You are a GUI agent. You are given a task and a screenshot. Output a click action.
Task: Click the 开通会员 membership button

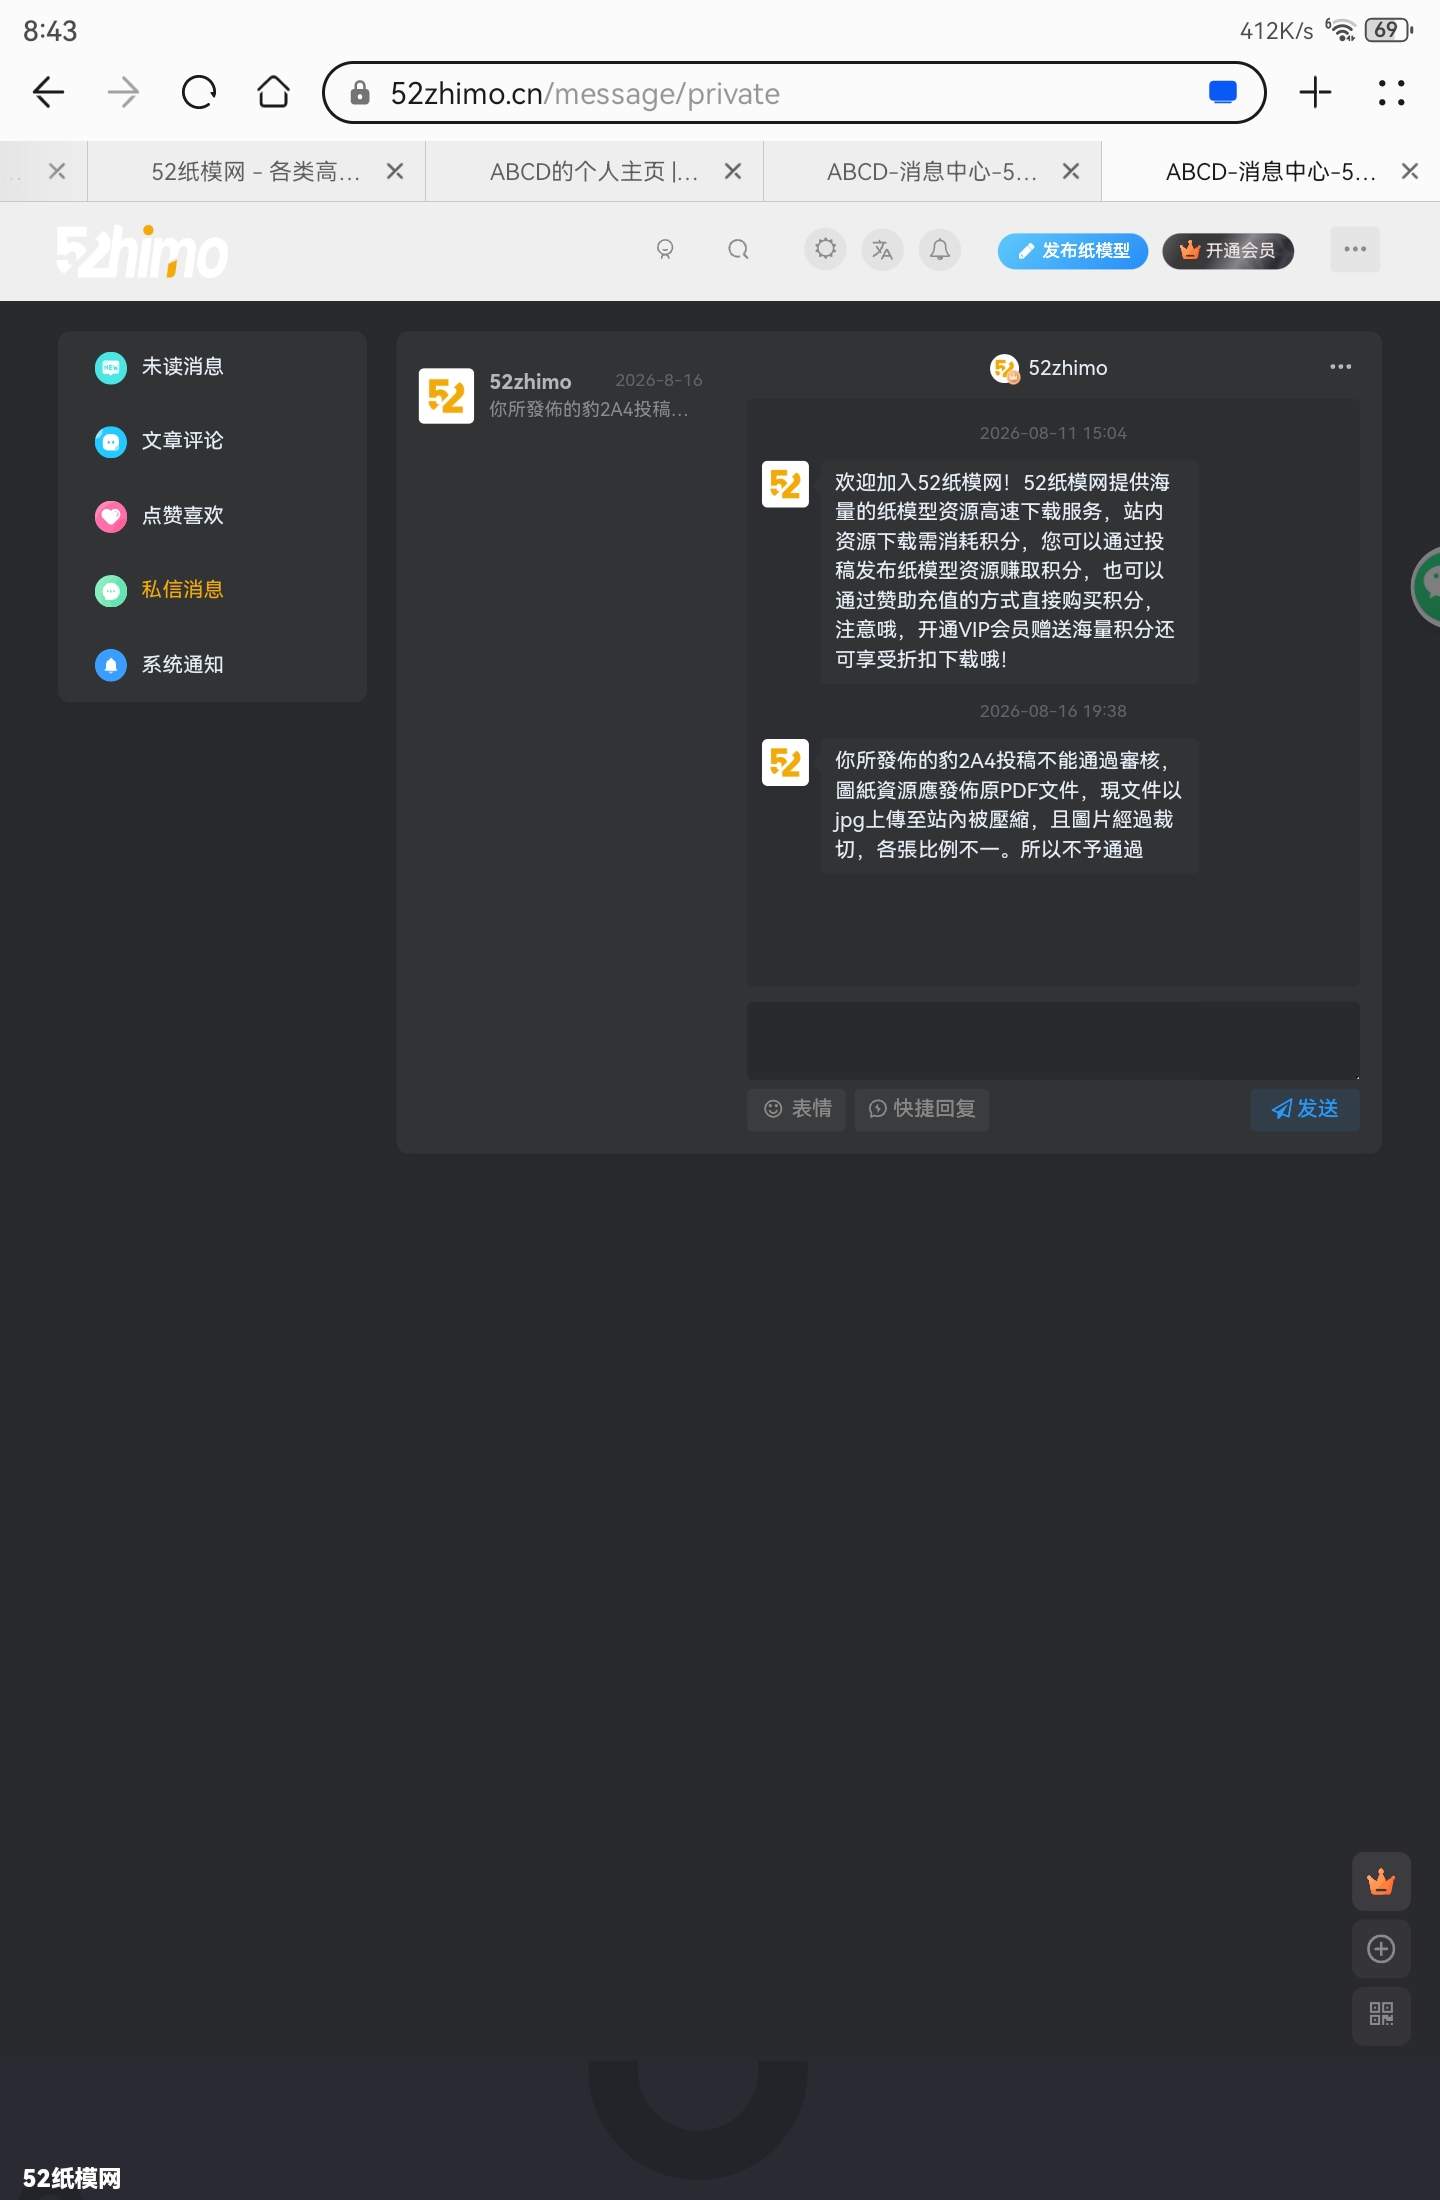coord(1228,251)
